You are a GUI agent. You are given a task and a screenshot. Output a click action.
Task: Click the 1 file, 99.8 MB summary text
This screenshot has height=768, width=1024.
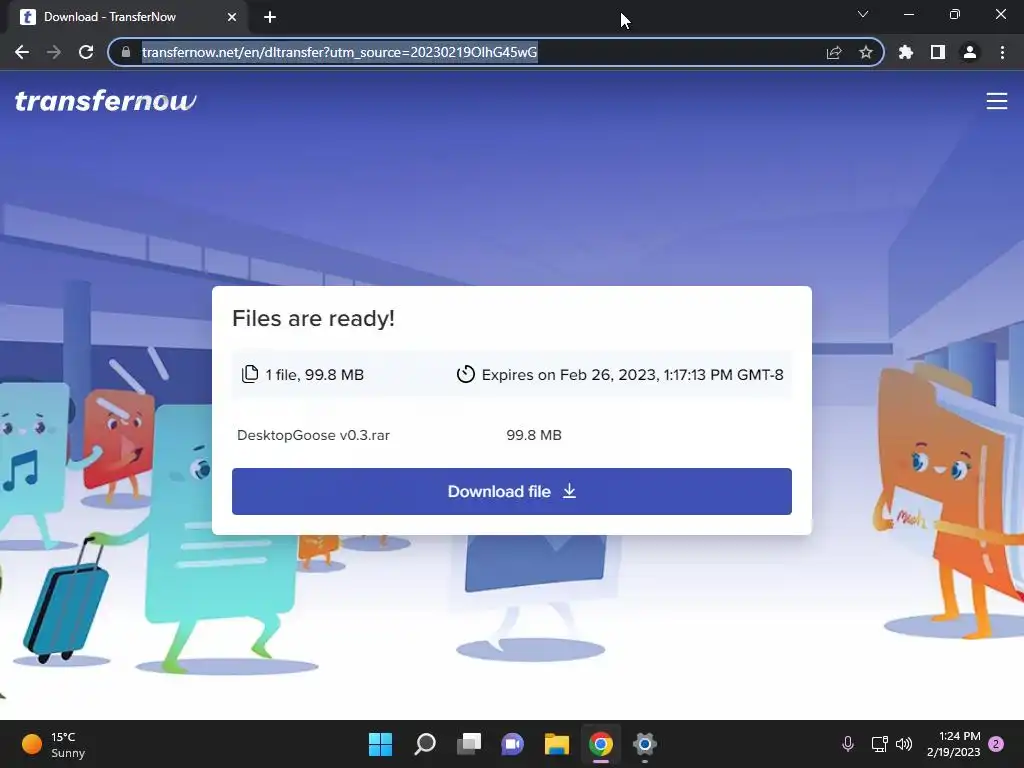314,375
